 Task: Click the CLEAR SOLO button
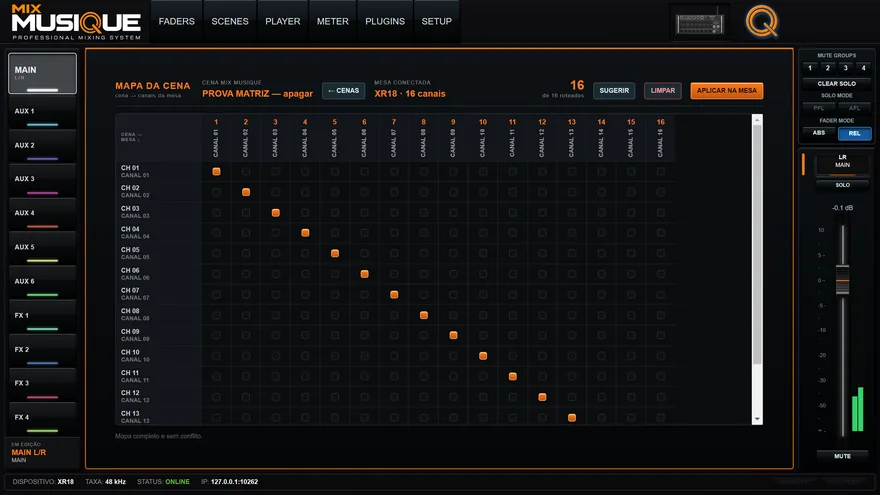[837, 84]
